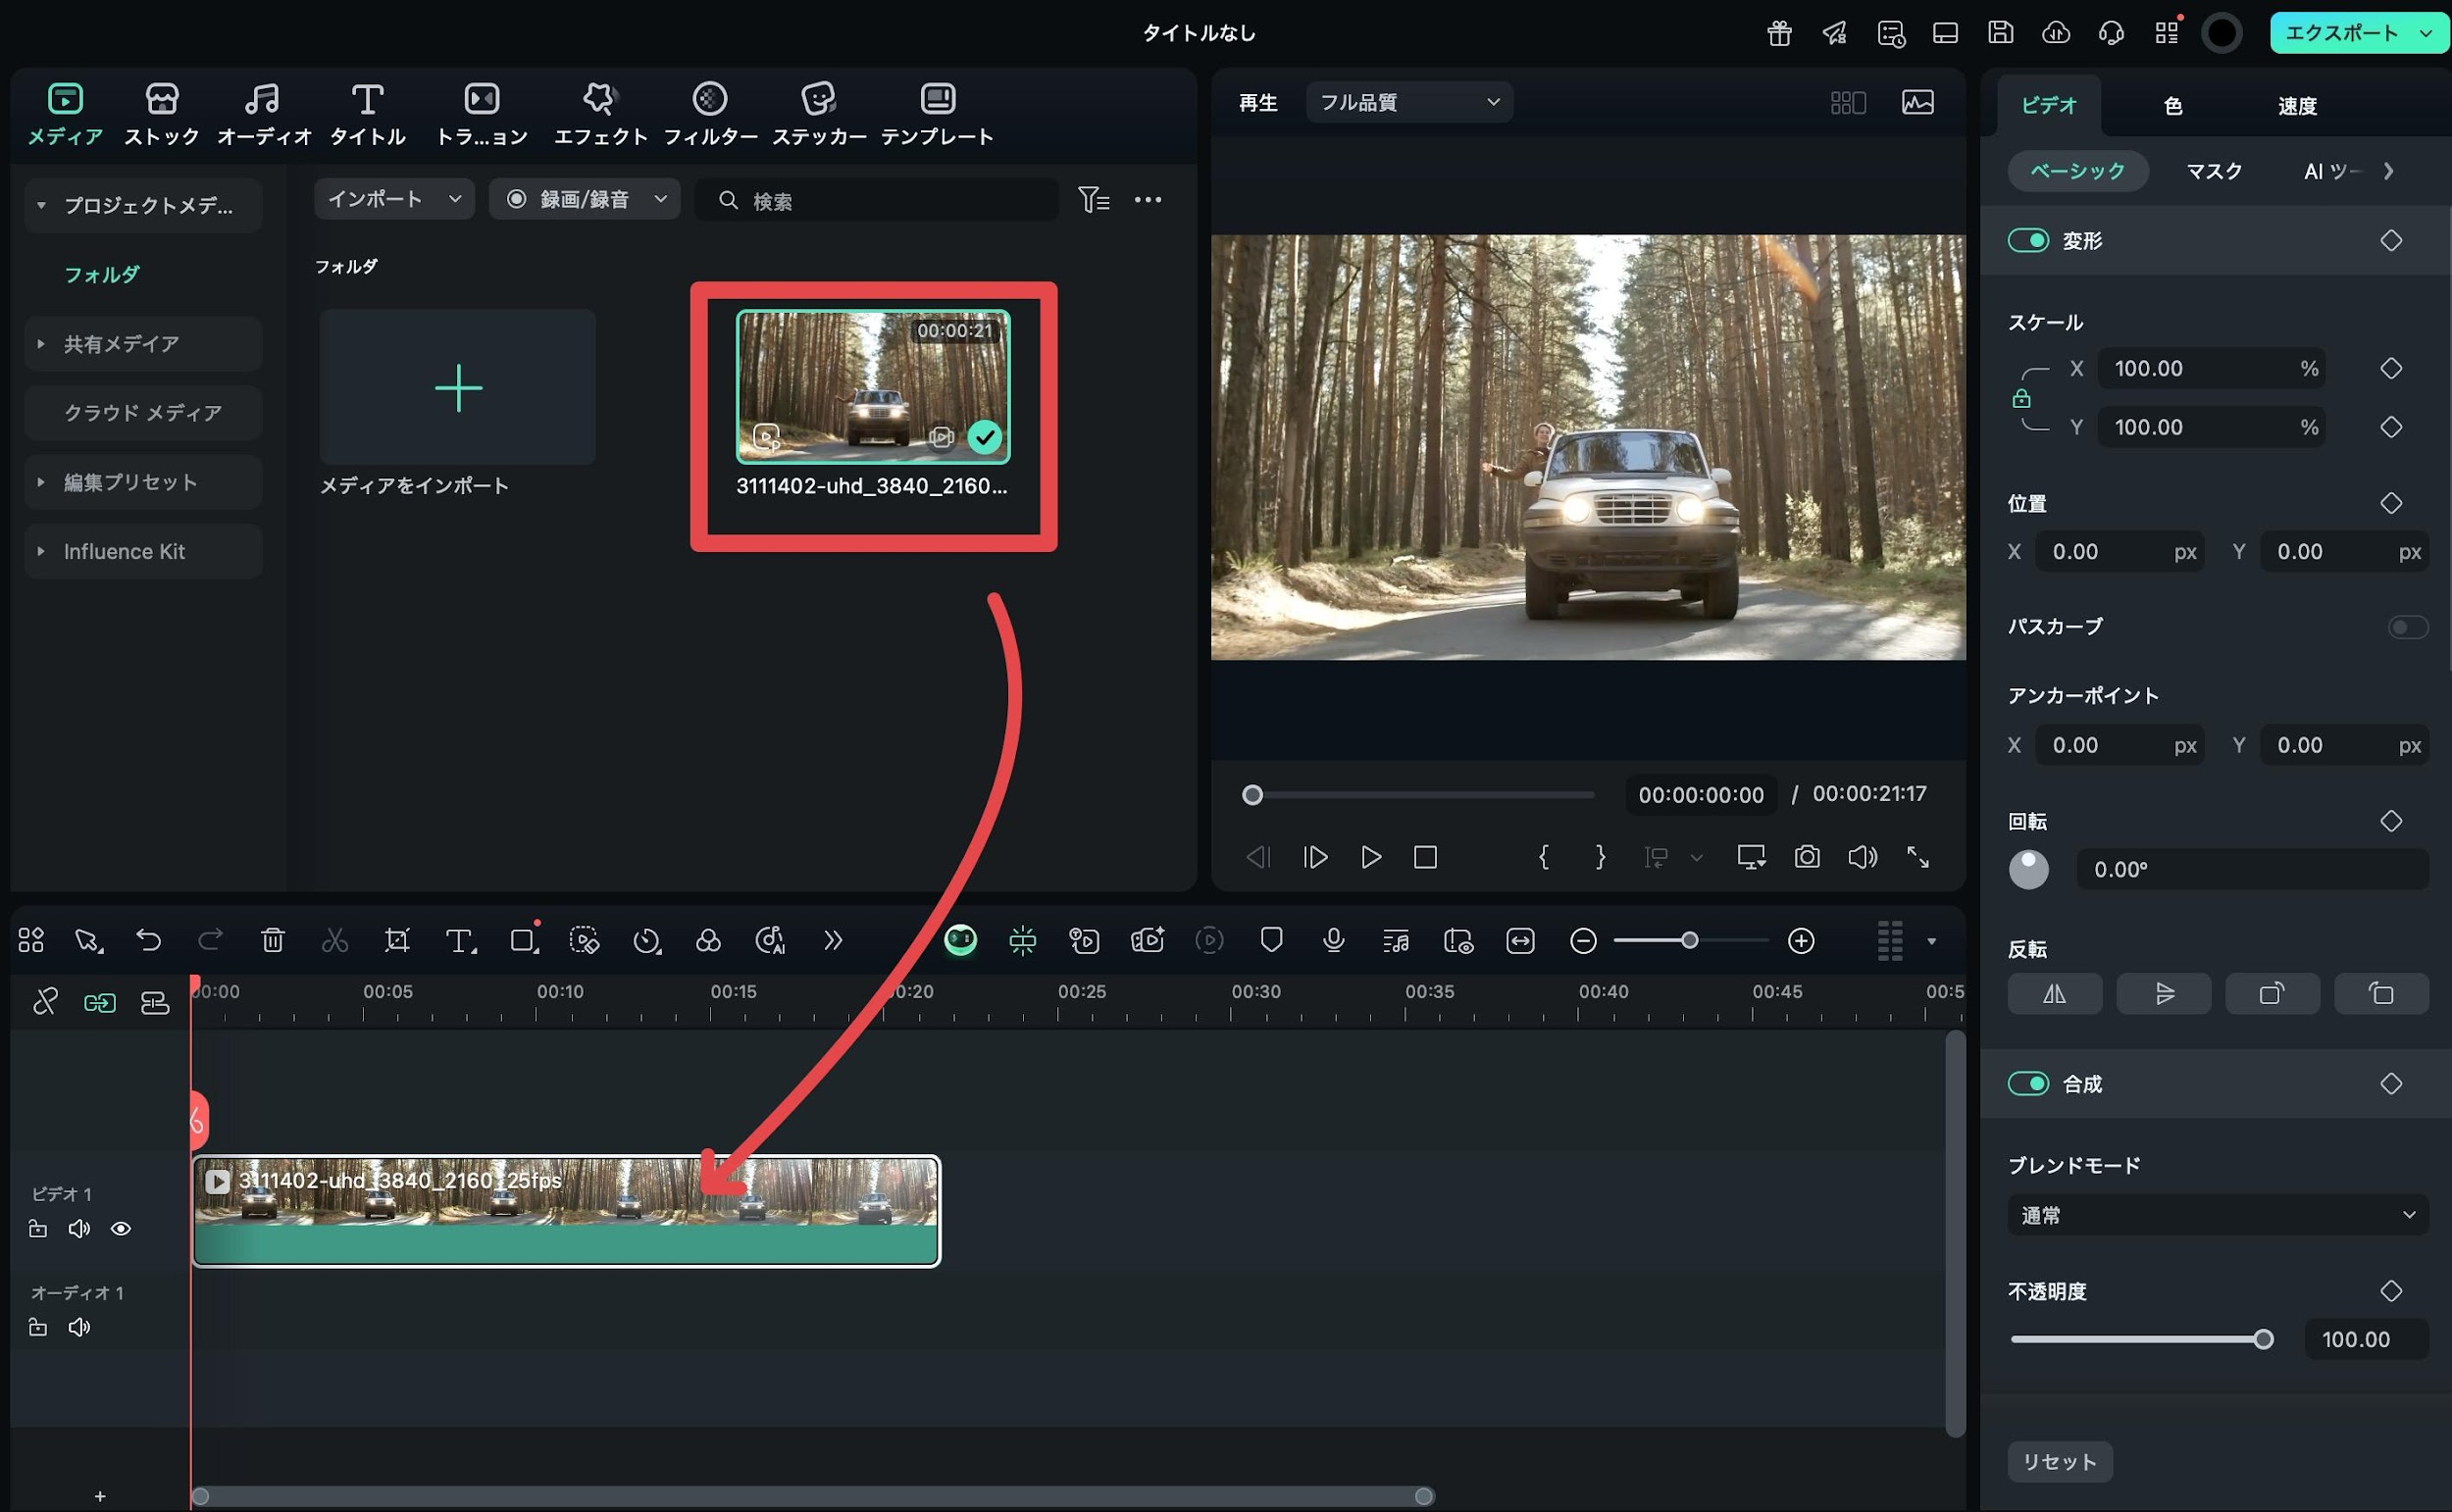Viewport: 2452px width, 1512px height.
Task: Open the speed ramp clock tool
Action: (647, 940)
